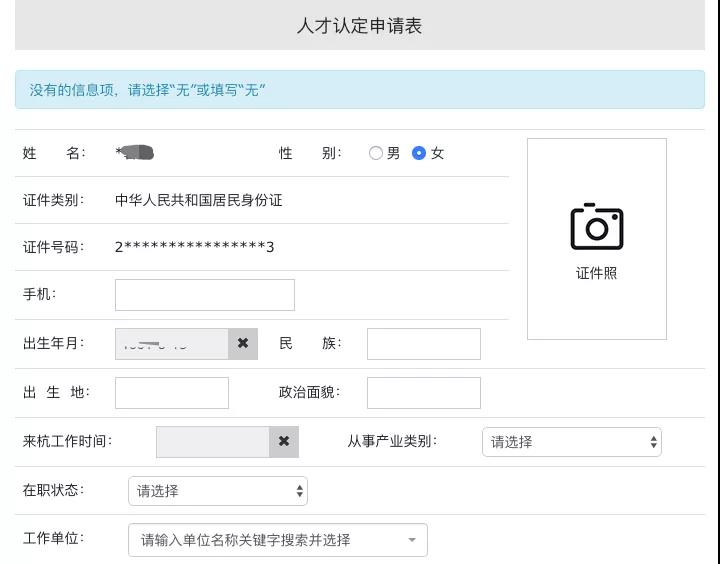Screen dimensions: 720x564
Task: Click into the 民族 input field
Action: (424, 344)
